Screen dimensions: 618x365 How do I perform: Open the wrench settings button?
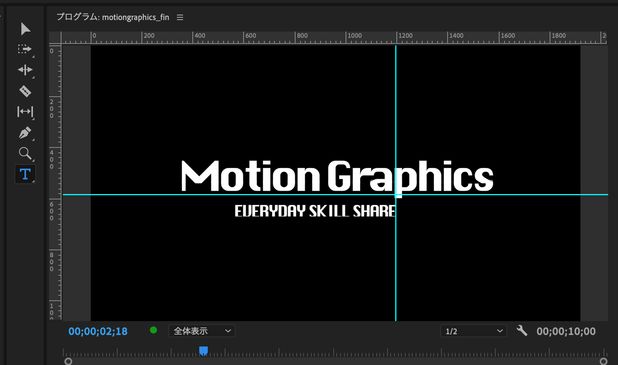tap(522, 330)
